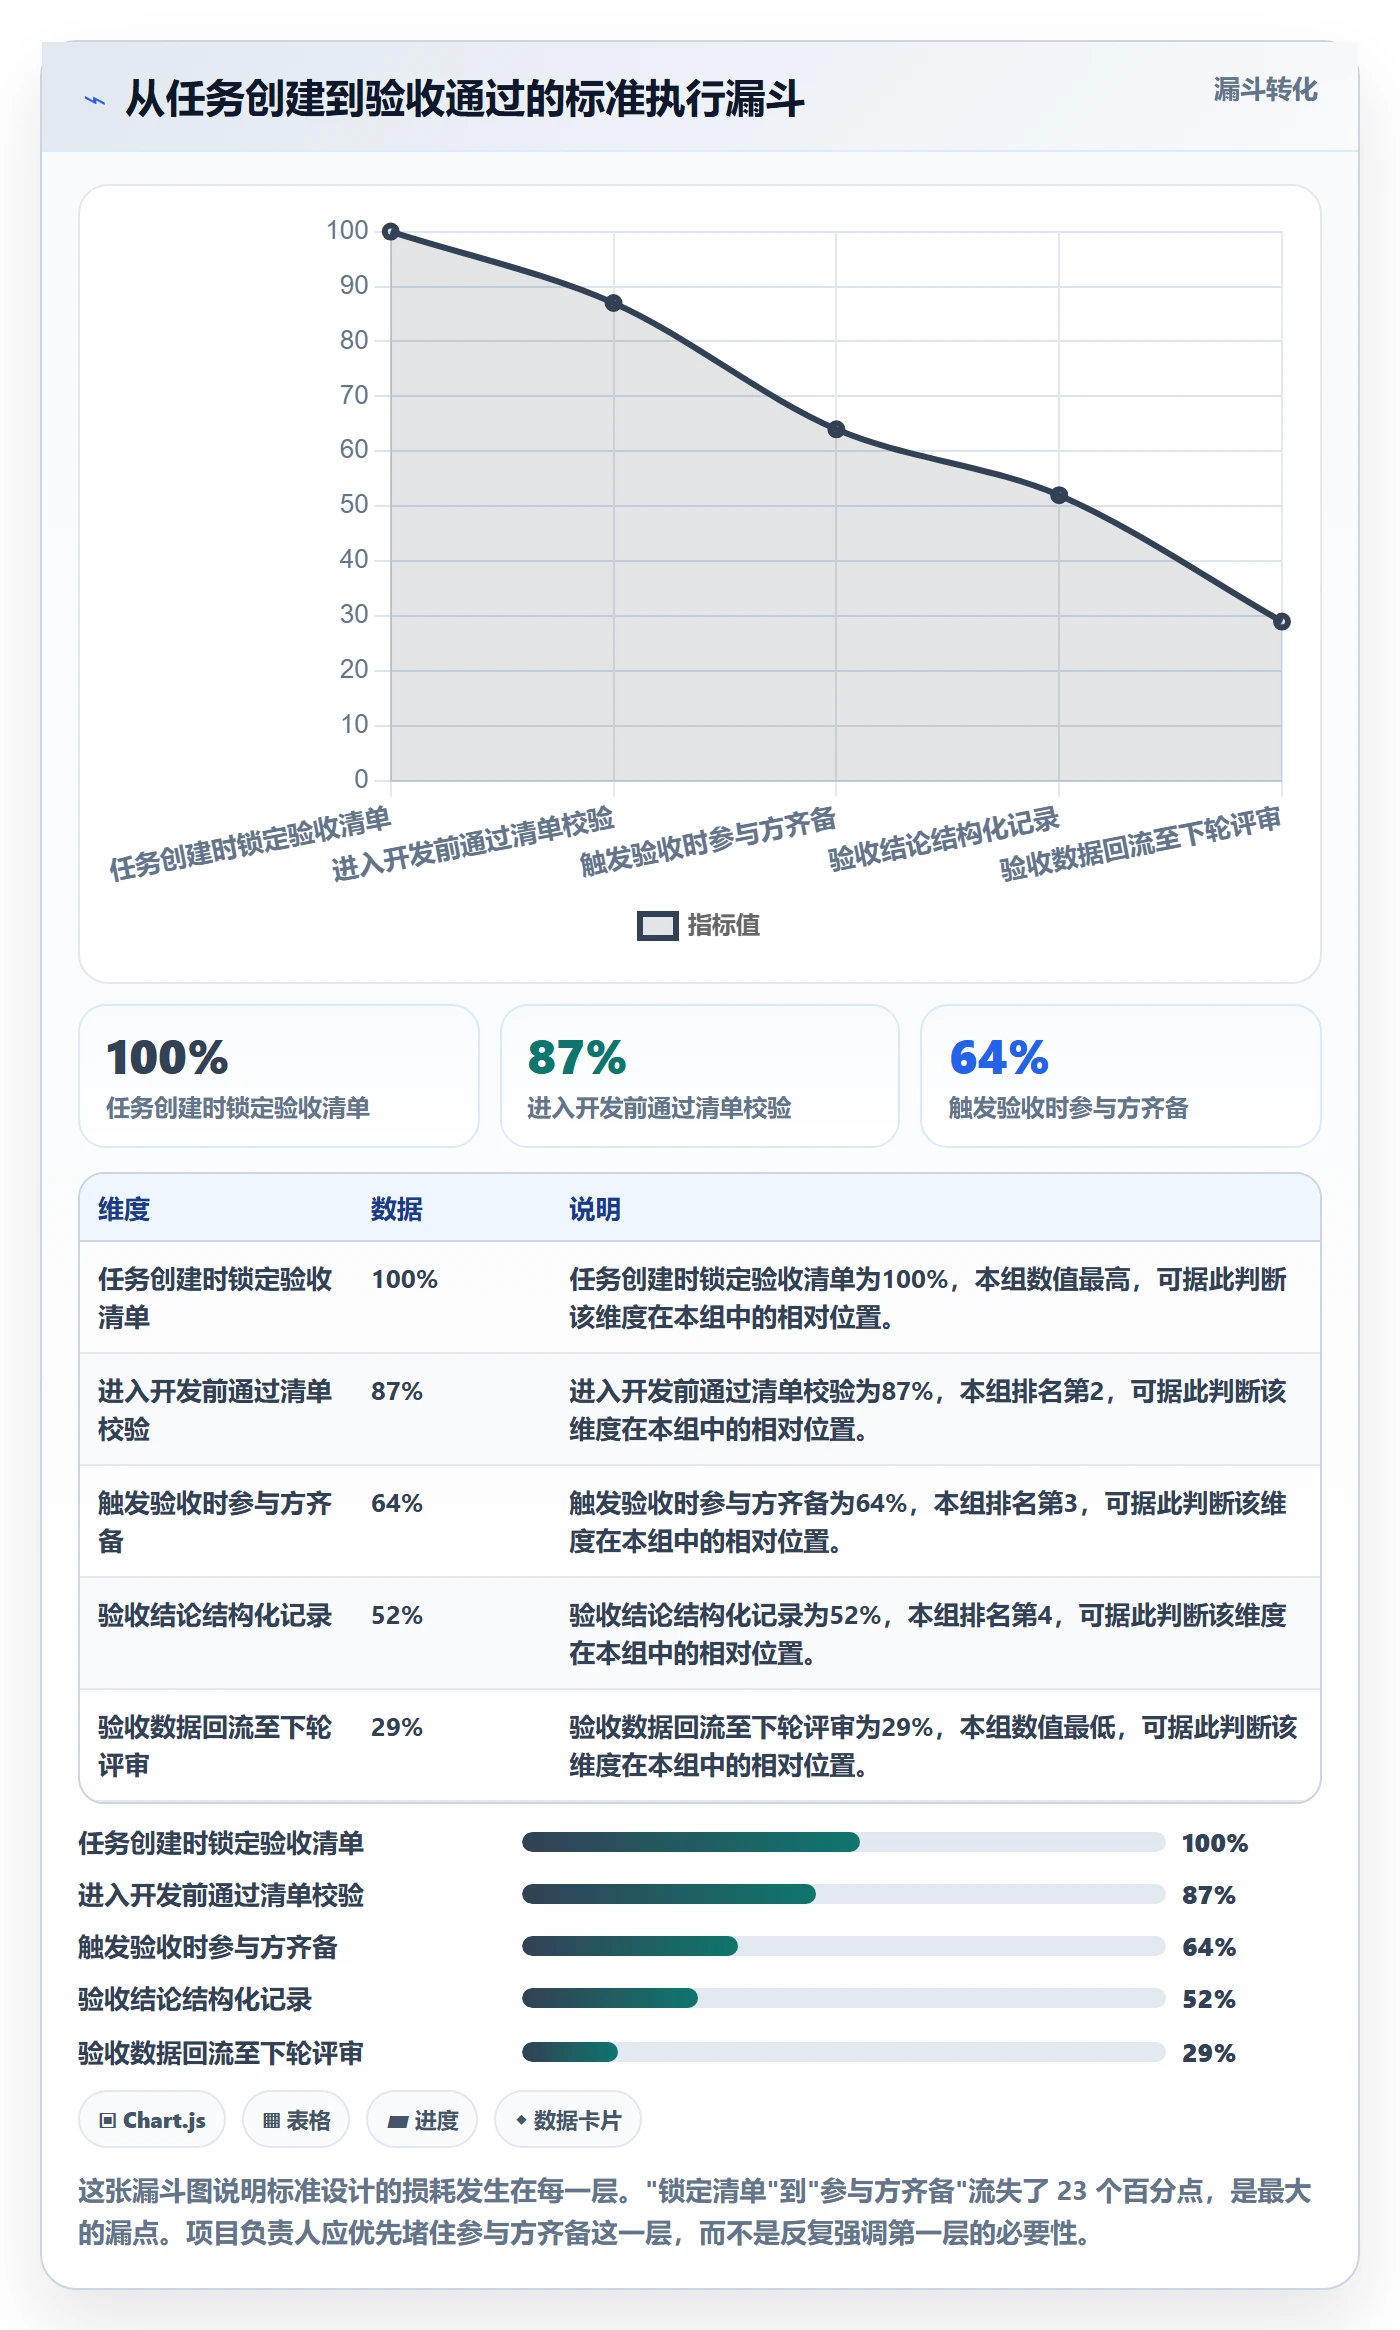Click the 说明 column header
This screenshot has height=2330, width=1400.
click(x=595, y=1209)
